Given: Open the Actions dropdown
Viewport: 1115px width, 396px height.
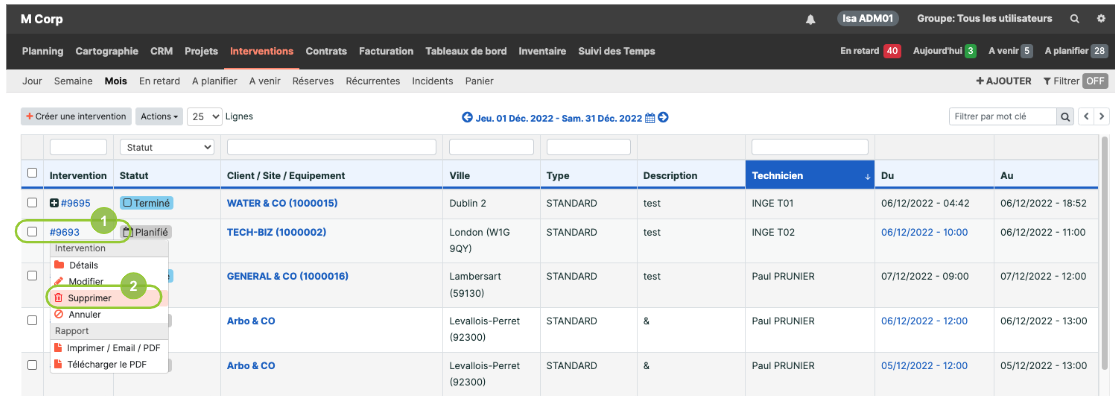Looking at the screenshot, I should (x=159, y=117).
